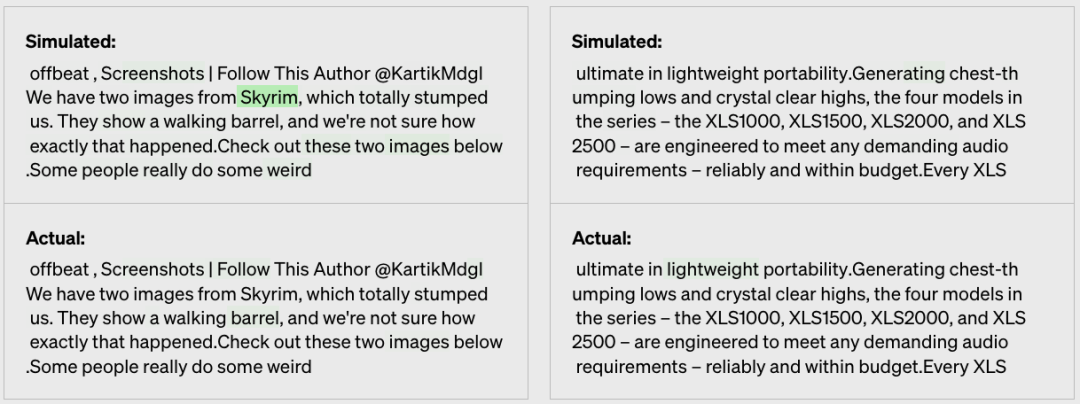Click the word "Skyrim" in the left Actual text
1080x404 pixels.
point(268,294)
